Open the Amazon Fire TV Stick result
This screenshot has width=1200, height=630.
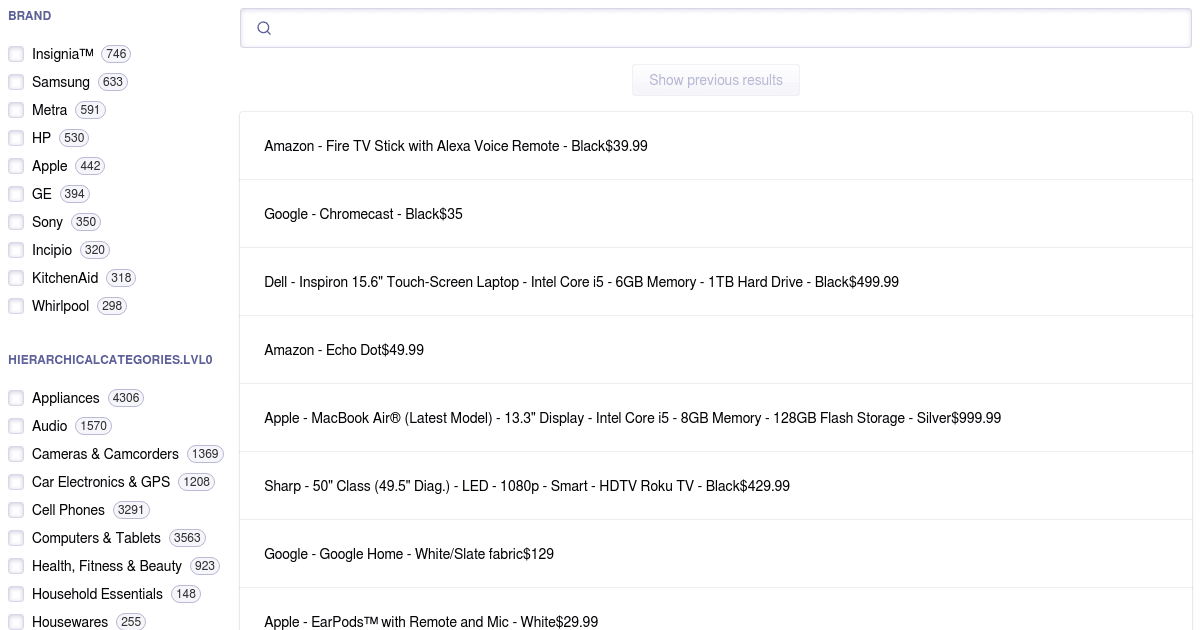coord(455,146)
